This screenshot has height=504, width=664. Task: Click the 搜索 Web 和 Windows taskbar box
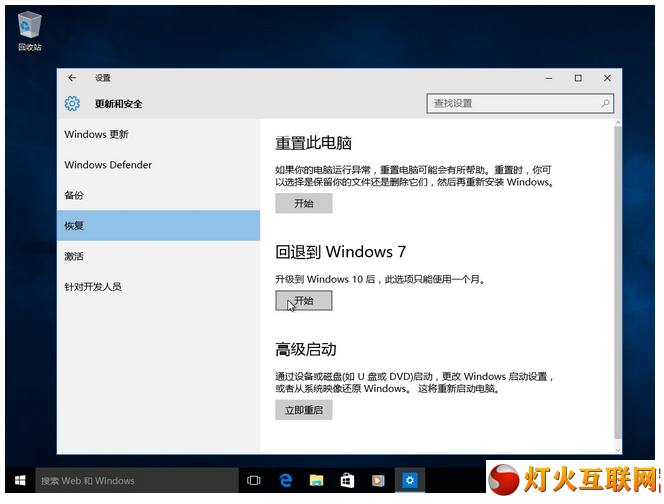(137, 480)
